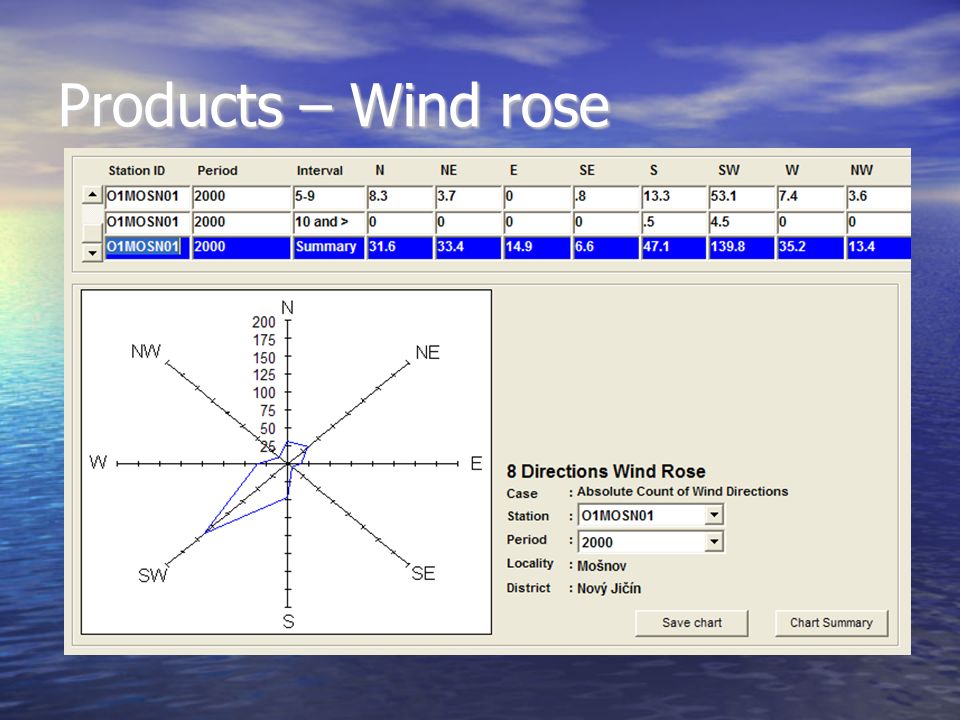Click the Period column header
The height and width of the screenshot is (720, 960).
217,171
